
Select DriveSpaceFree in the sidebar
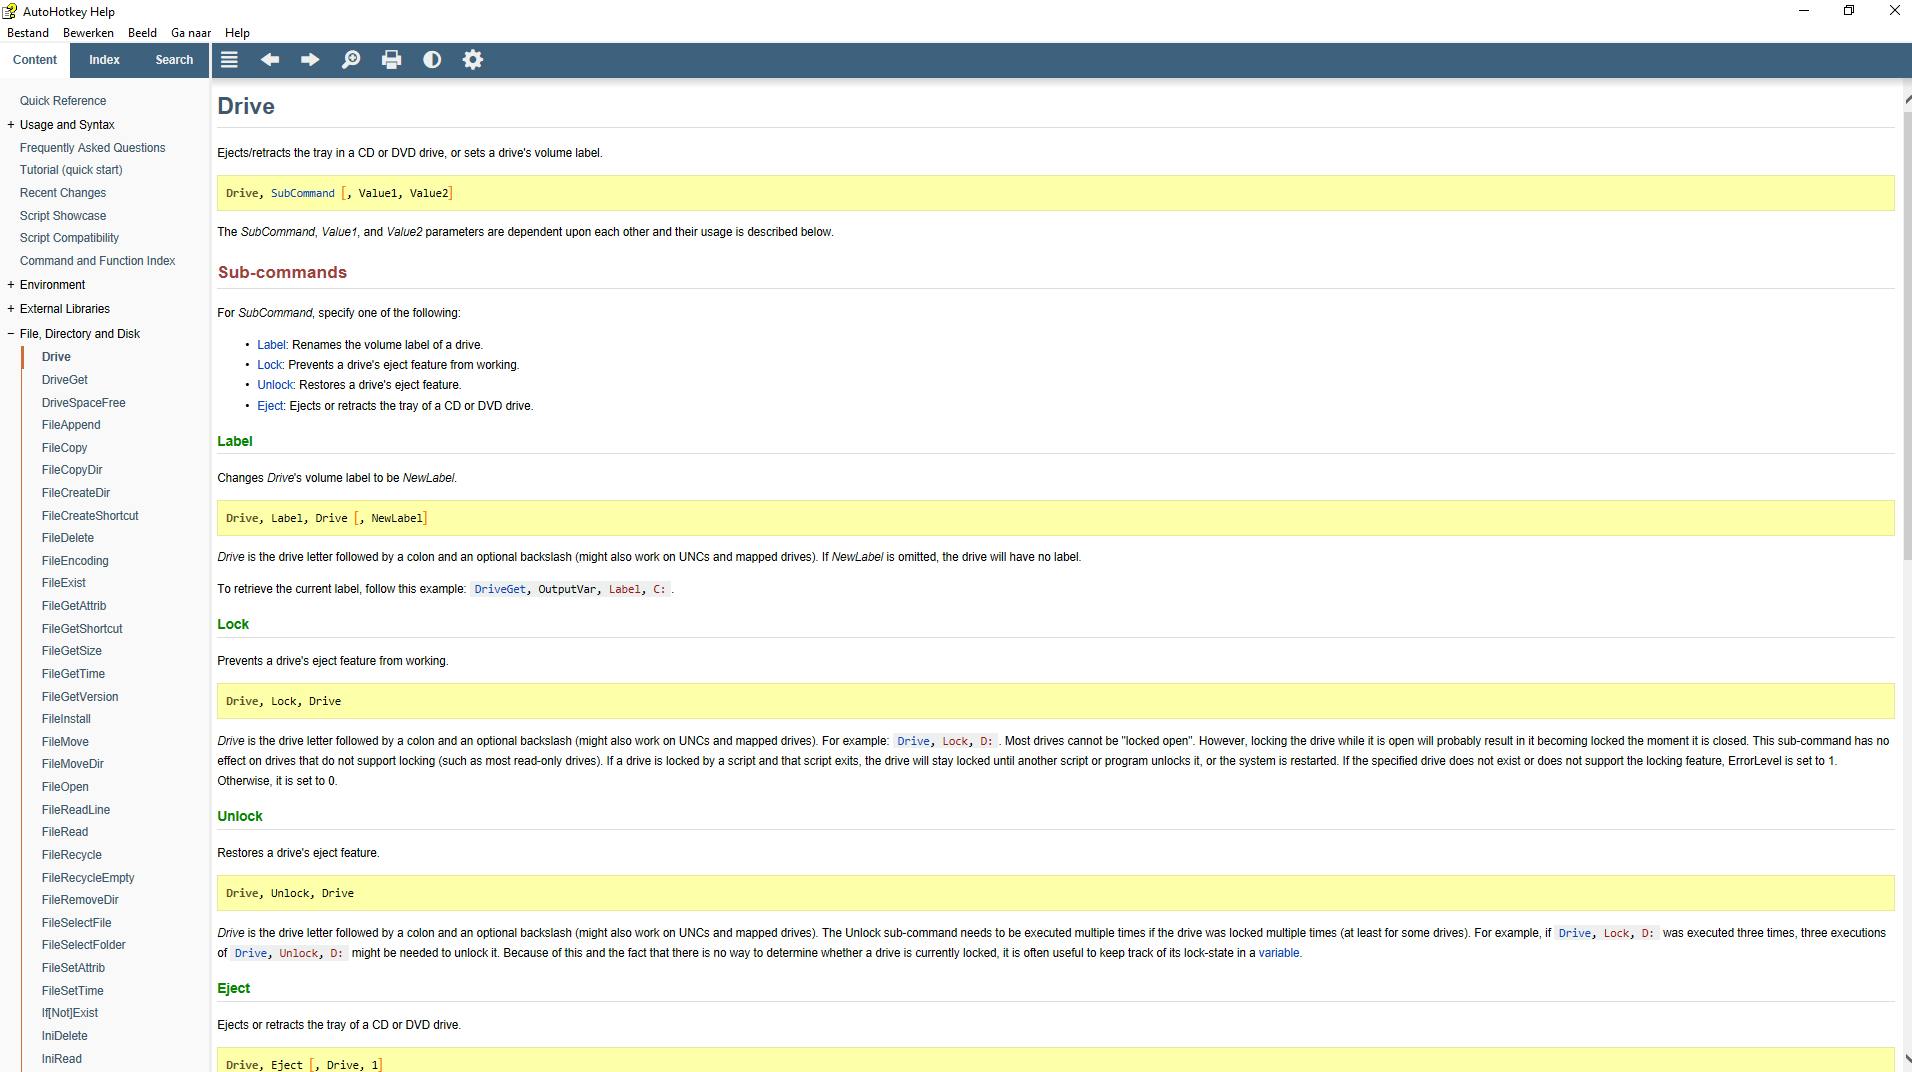pos(84,403)
